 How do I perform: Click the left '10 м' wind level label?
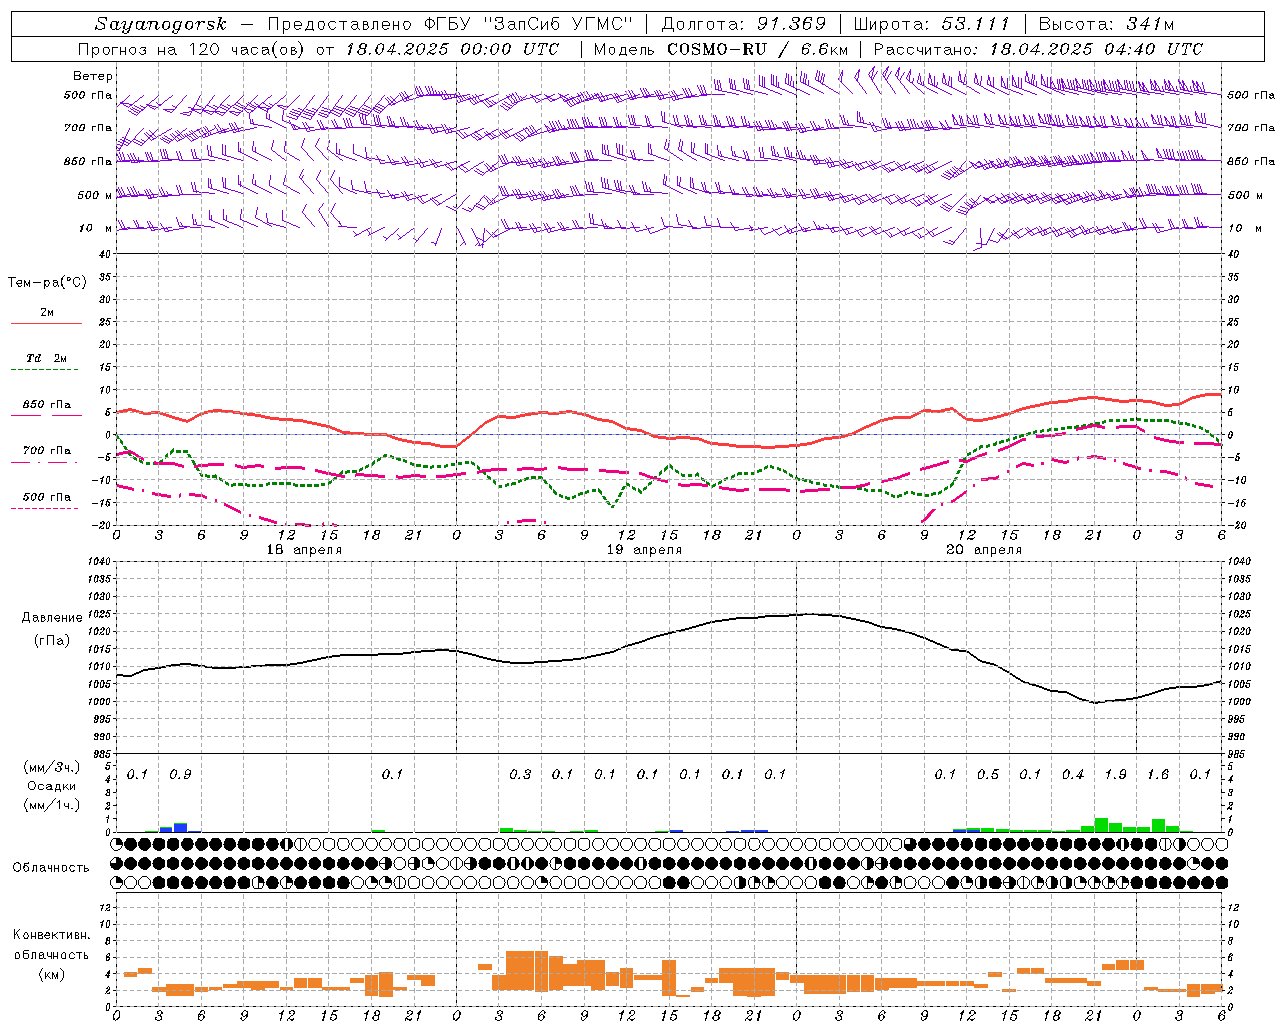96,228
